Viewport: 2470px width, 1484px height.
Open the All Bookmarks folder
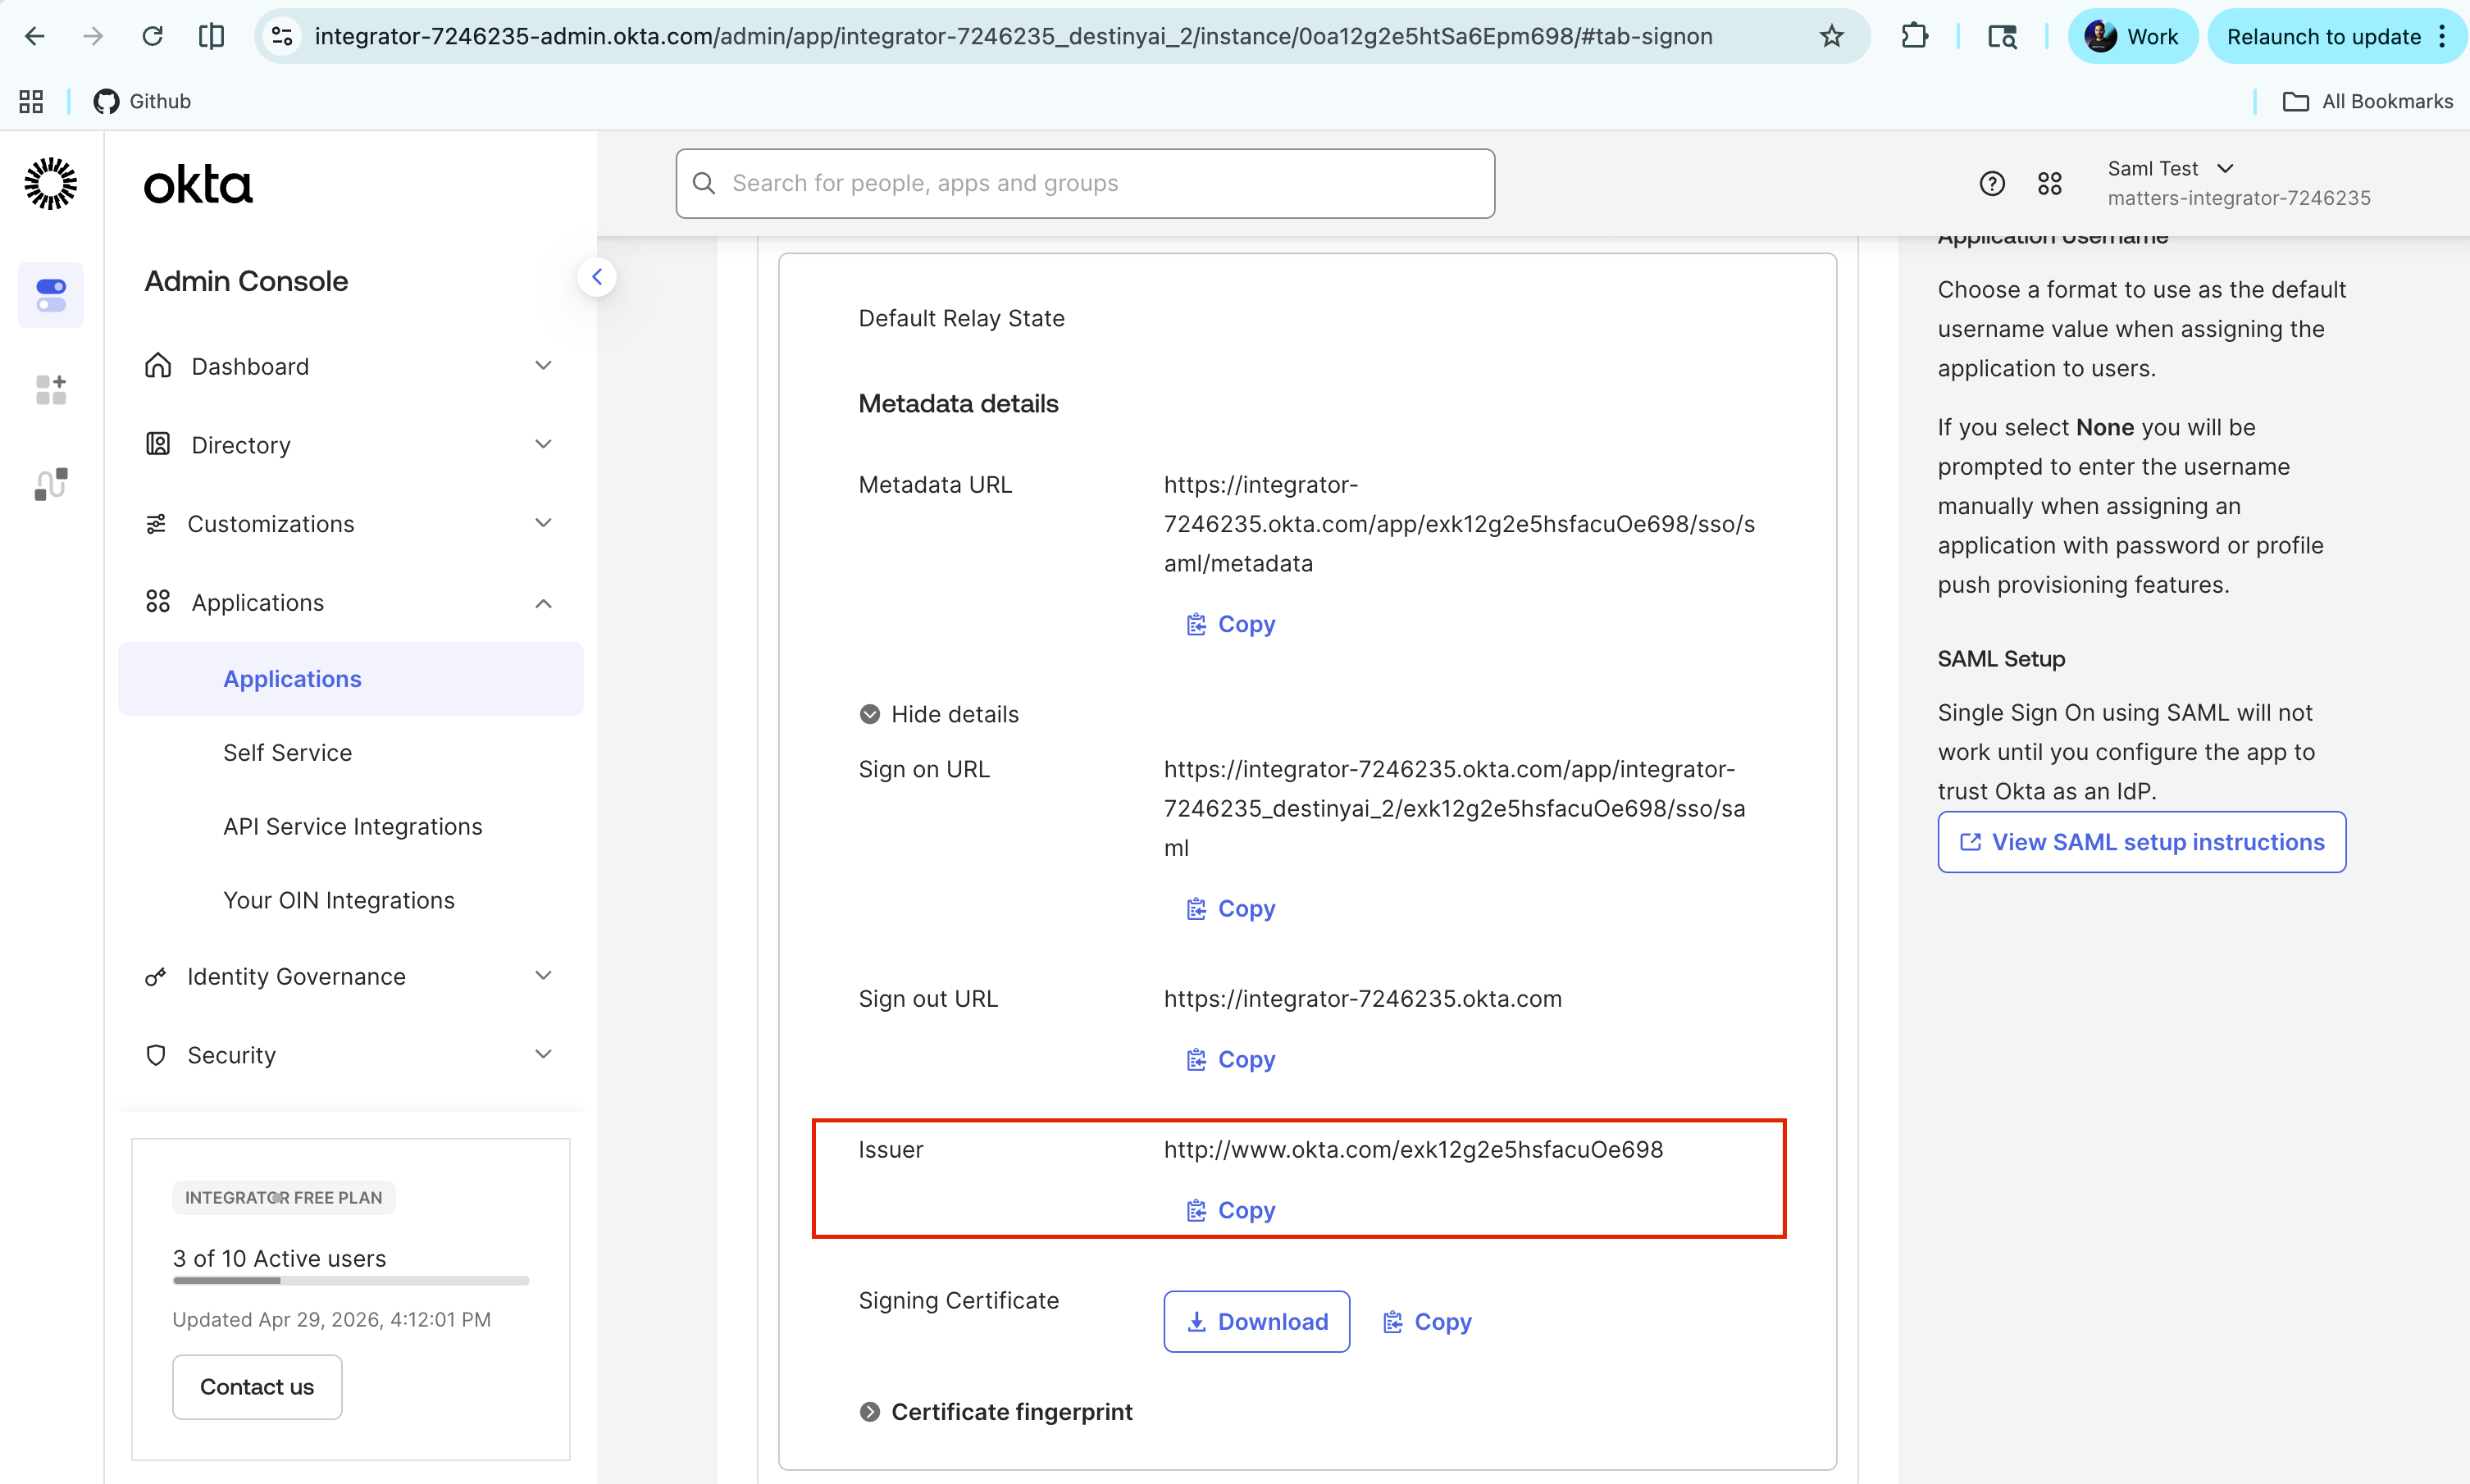[x=2368, y=101]
